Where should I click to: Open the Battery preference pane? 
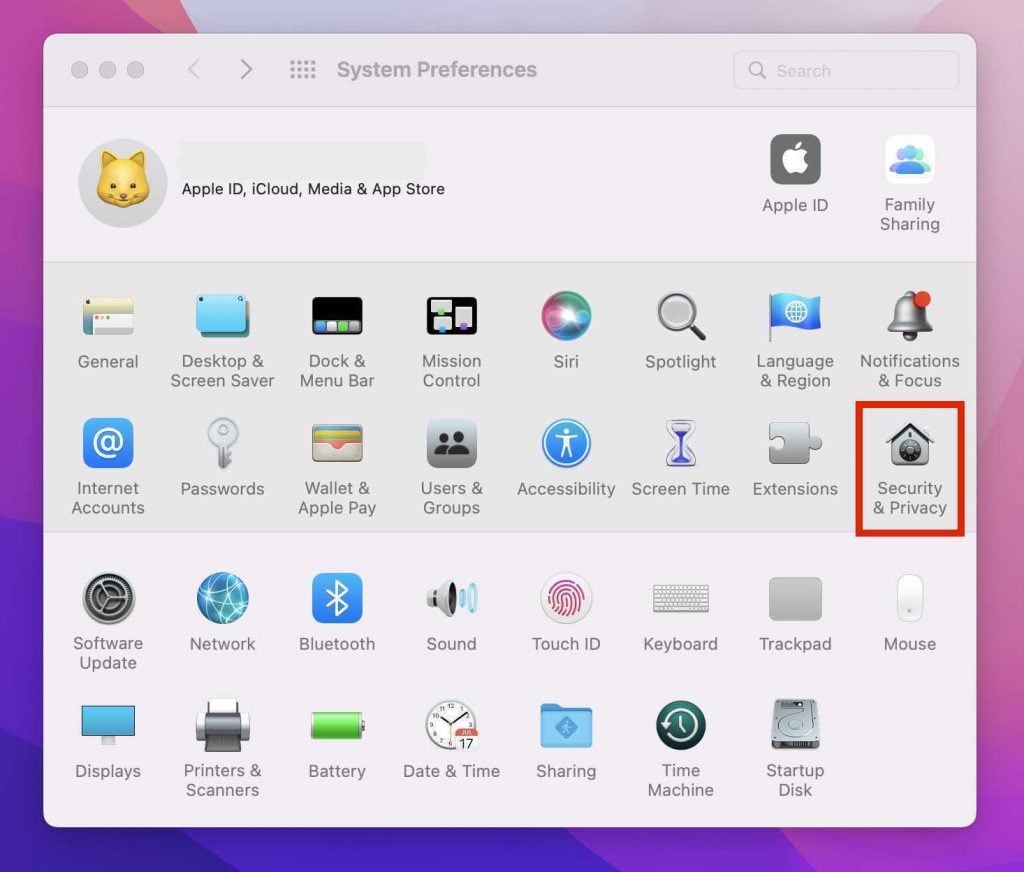(x=337, y=726)
